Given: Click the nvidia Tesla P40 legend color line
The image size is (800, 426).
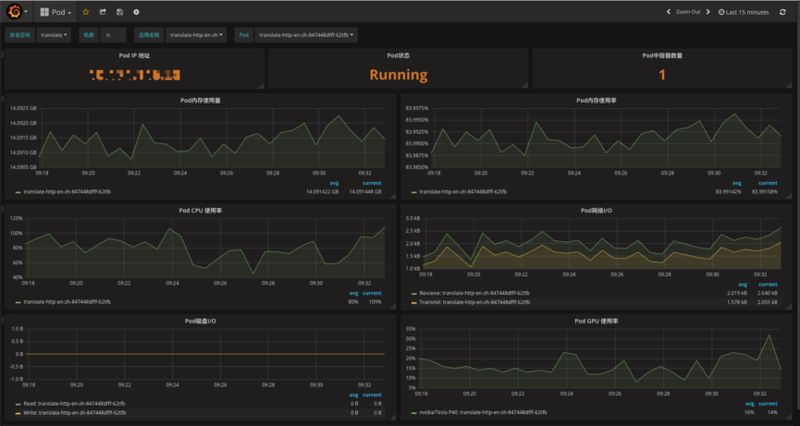Looking at the screenshot, I should 414,412.
